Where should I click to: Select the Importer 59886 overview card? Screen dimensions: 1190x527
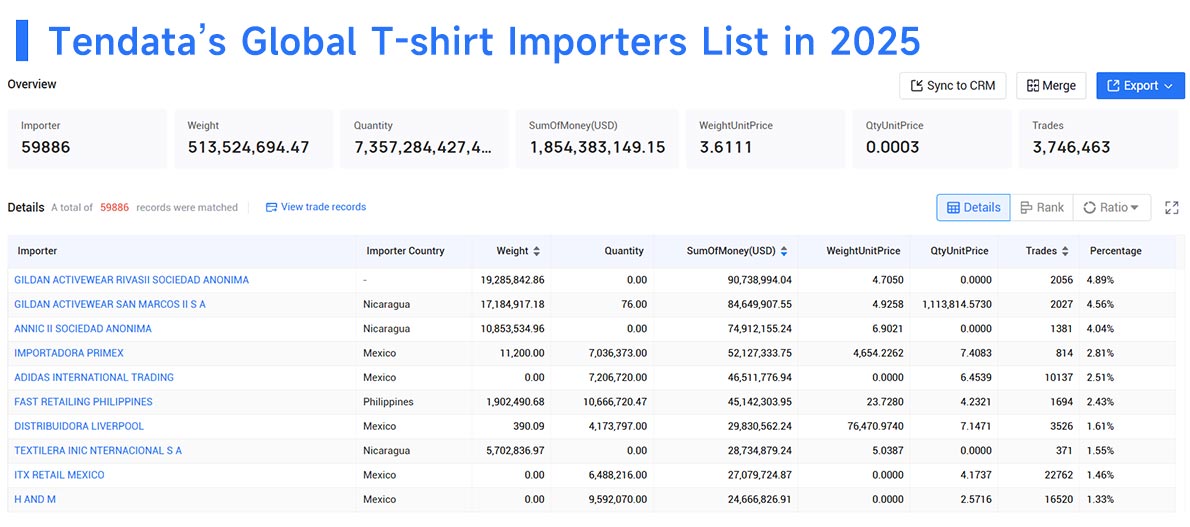87,139
